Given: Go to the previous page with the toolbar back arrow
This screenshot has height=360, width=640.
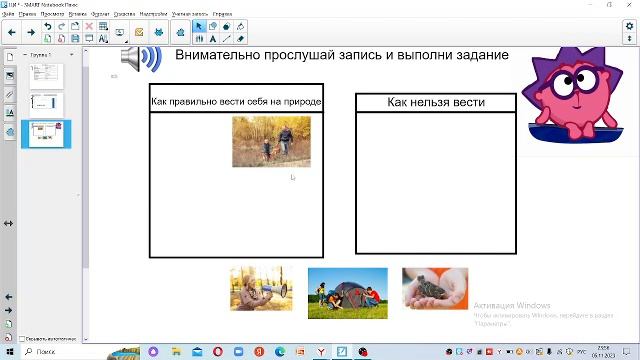Looking at the screenshot, I should [x=12, y=32].
